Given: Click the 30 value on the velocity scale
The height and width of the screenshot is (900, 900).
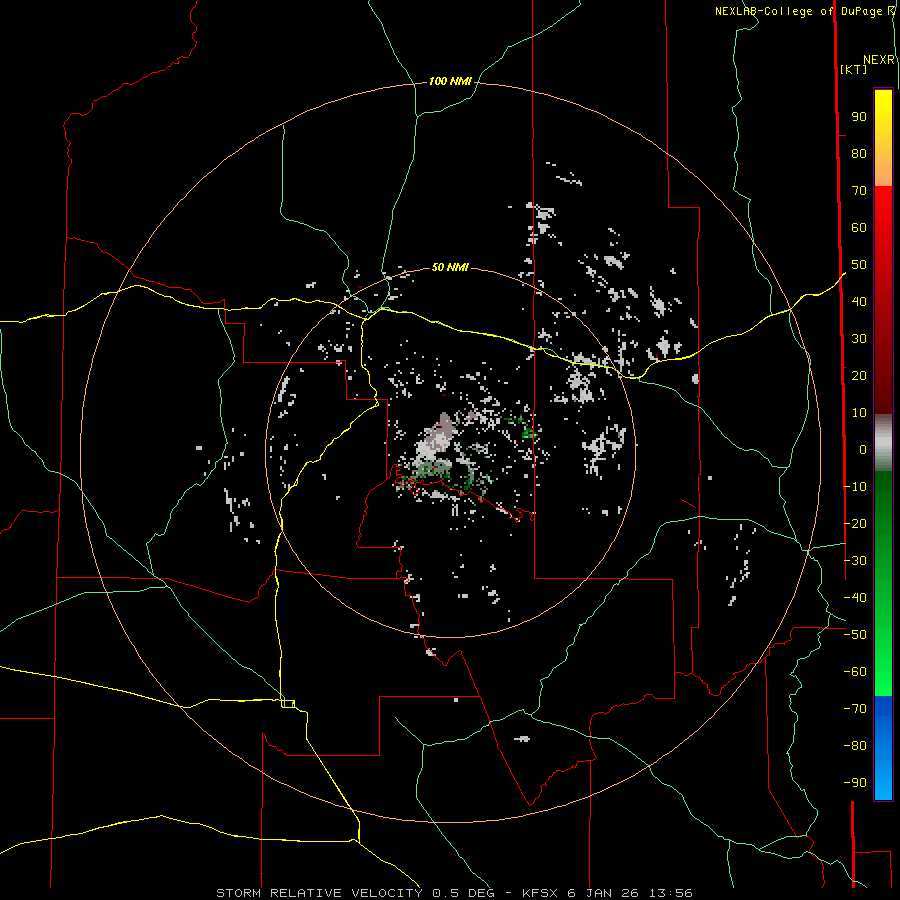Looking at the screenshot, I should [859, 339].
